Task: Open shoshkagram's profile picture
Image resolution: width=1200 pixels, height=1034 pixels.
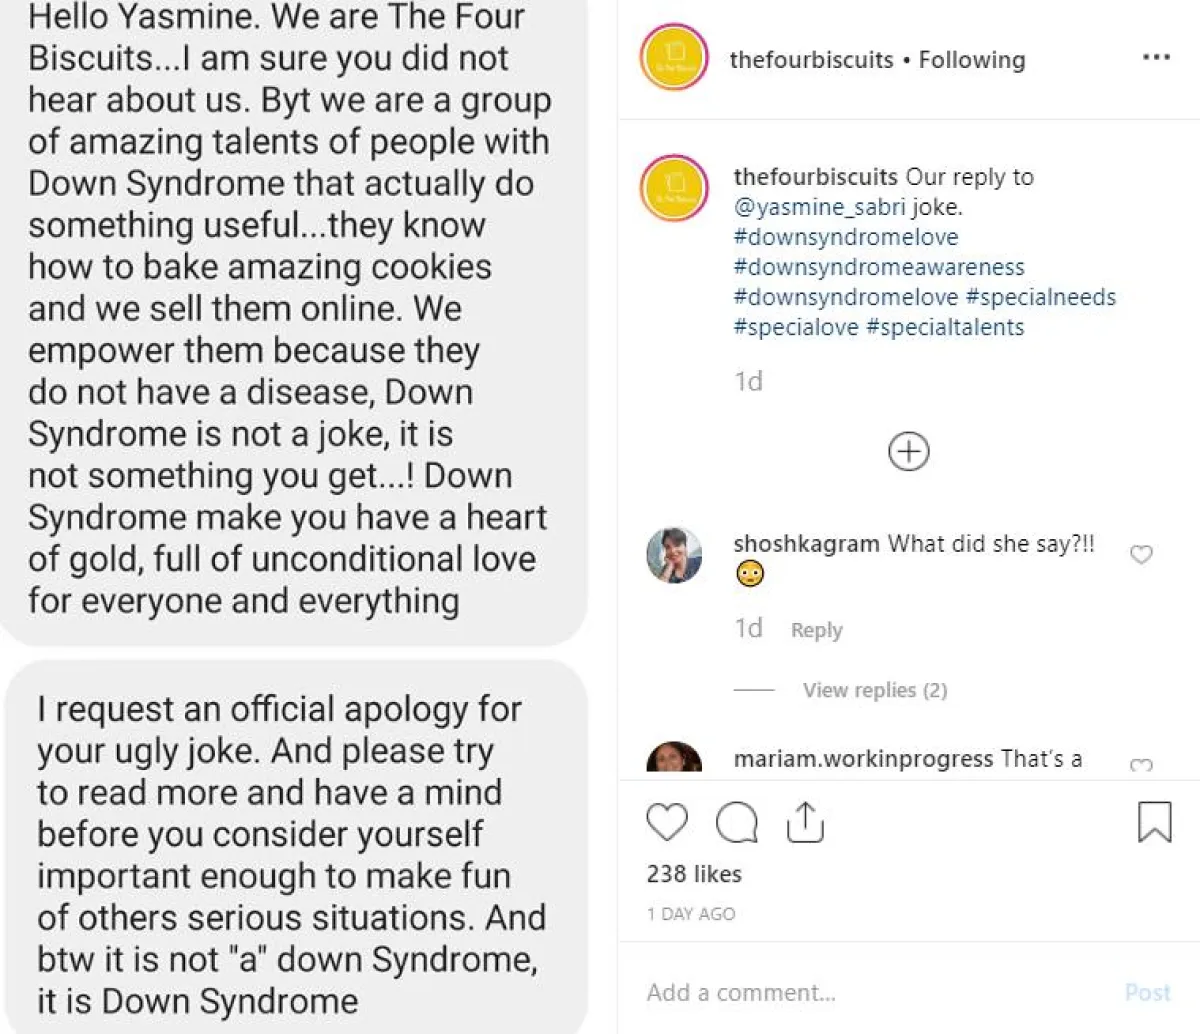Action: tap(674, 555)
